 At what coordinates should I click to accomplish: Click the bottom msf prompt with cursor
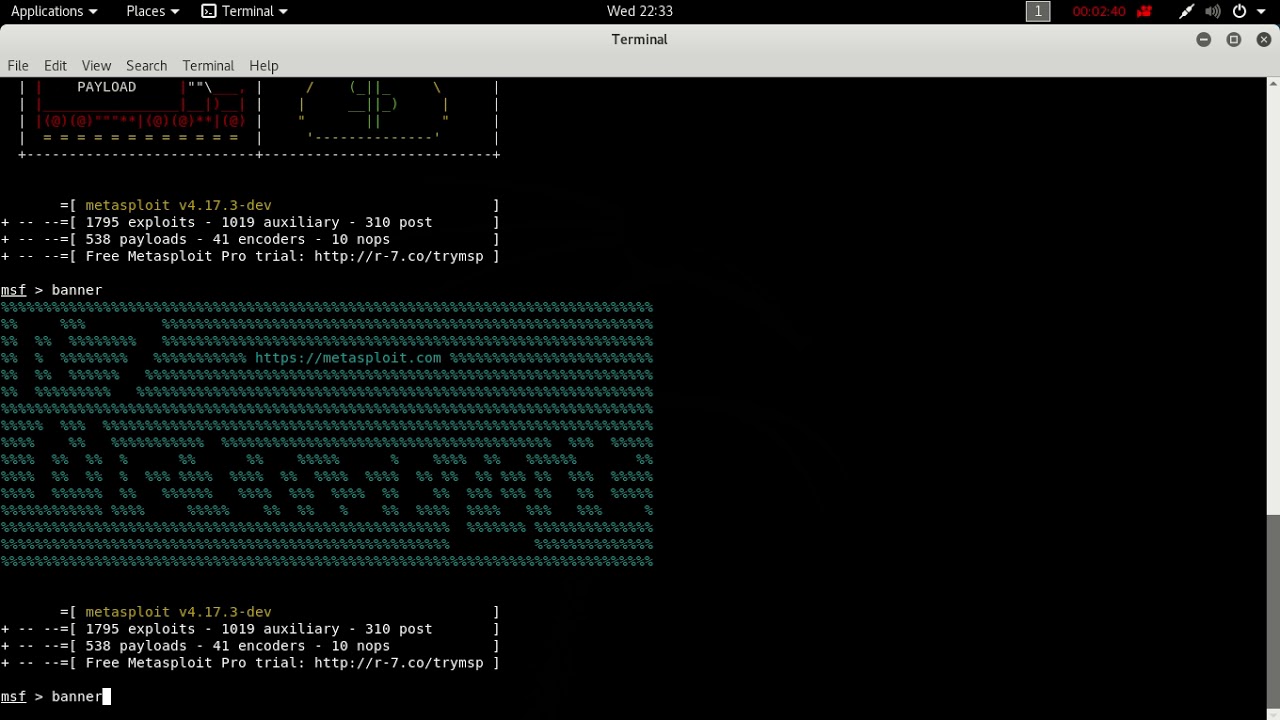(x=55, y=696)
